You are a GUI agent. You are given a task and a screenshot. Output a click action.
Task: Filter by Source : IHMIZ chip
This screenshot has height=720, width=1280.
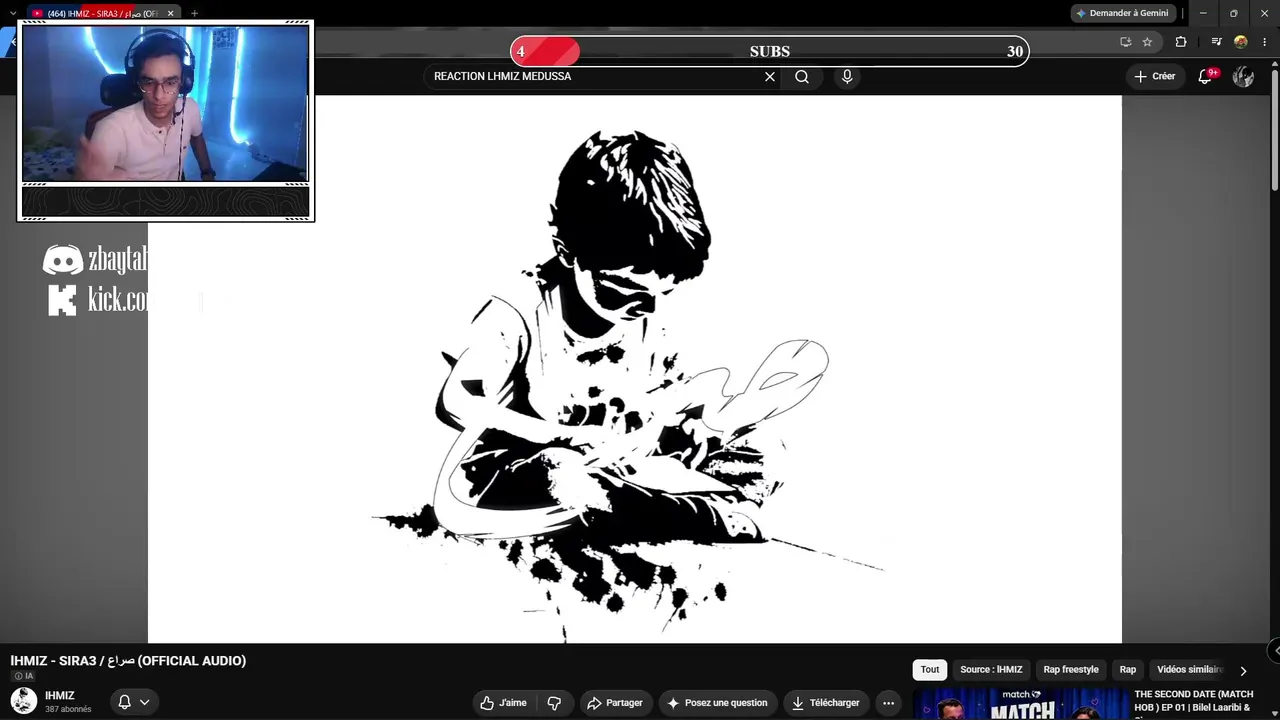point(991,670)
